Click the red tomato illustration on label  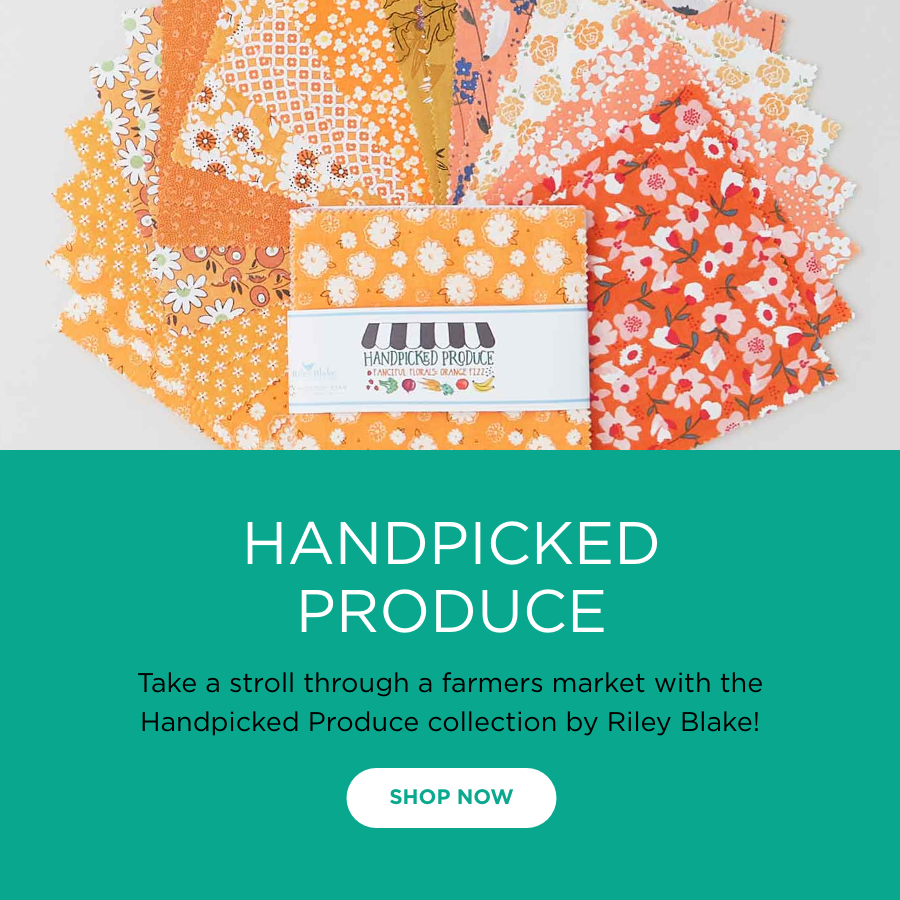pos(462,384)
